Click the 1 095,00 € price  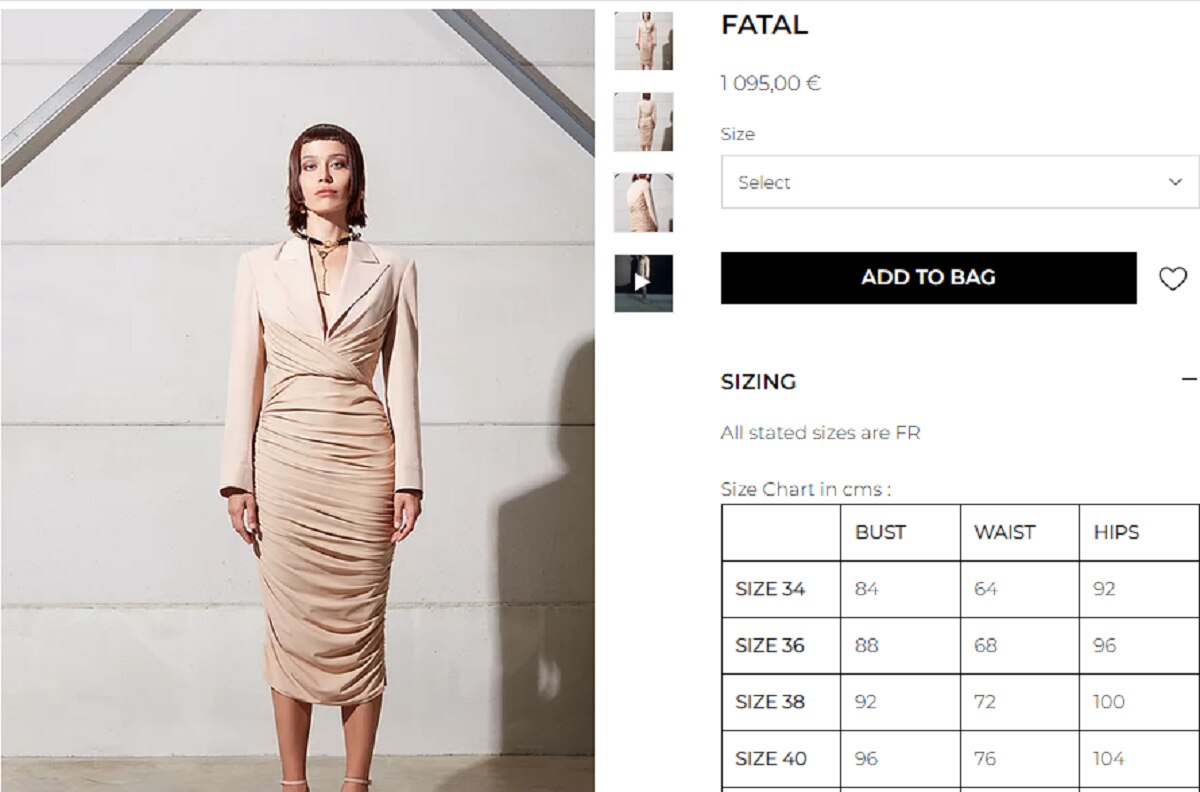click(x=770, y=83)
